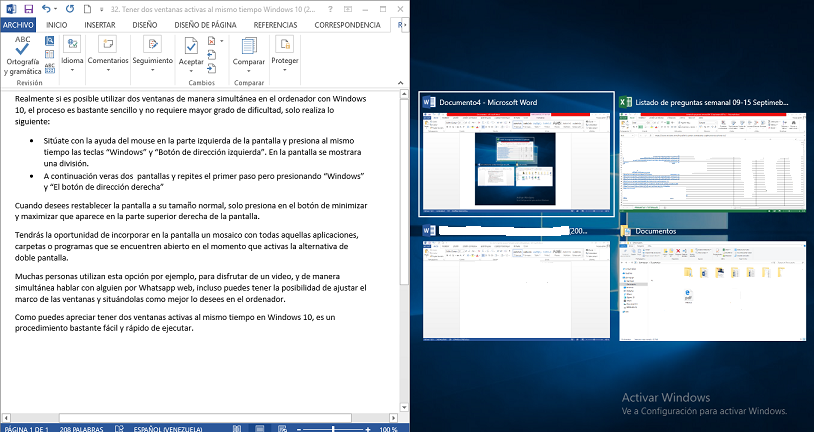Screen dimensions: 814x432
Task: Open the REFERENCIAS tab
Action: click(x=275, y=25)
